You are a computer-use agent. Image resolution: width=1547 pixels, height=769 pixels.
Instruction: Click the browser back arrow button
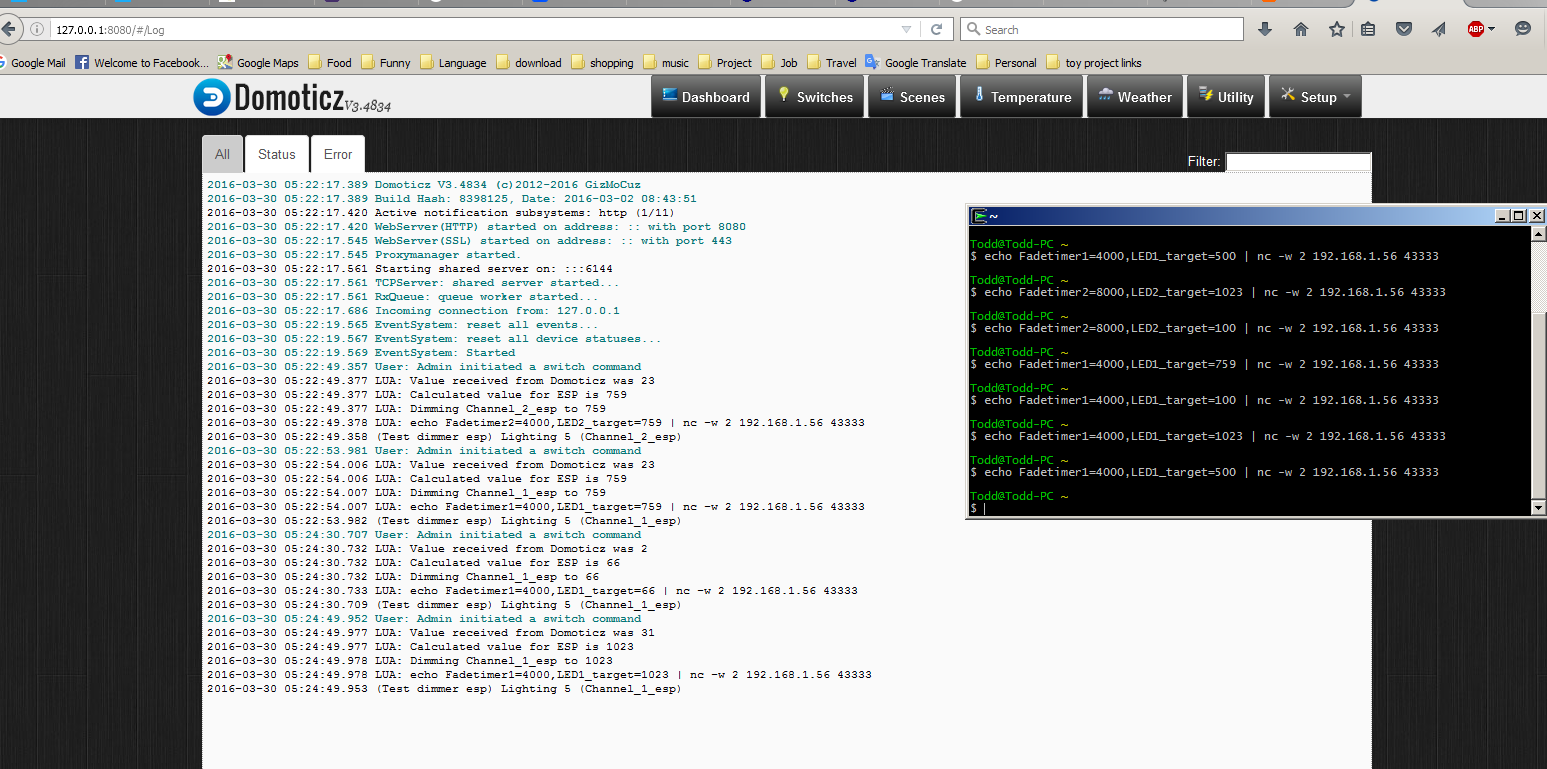click(9, 29)
